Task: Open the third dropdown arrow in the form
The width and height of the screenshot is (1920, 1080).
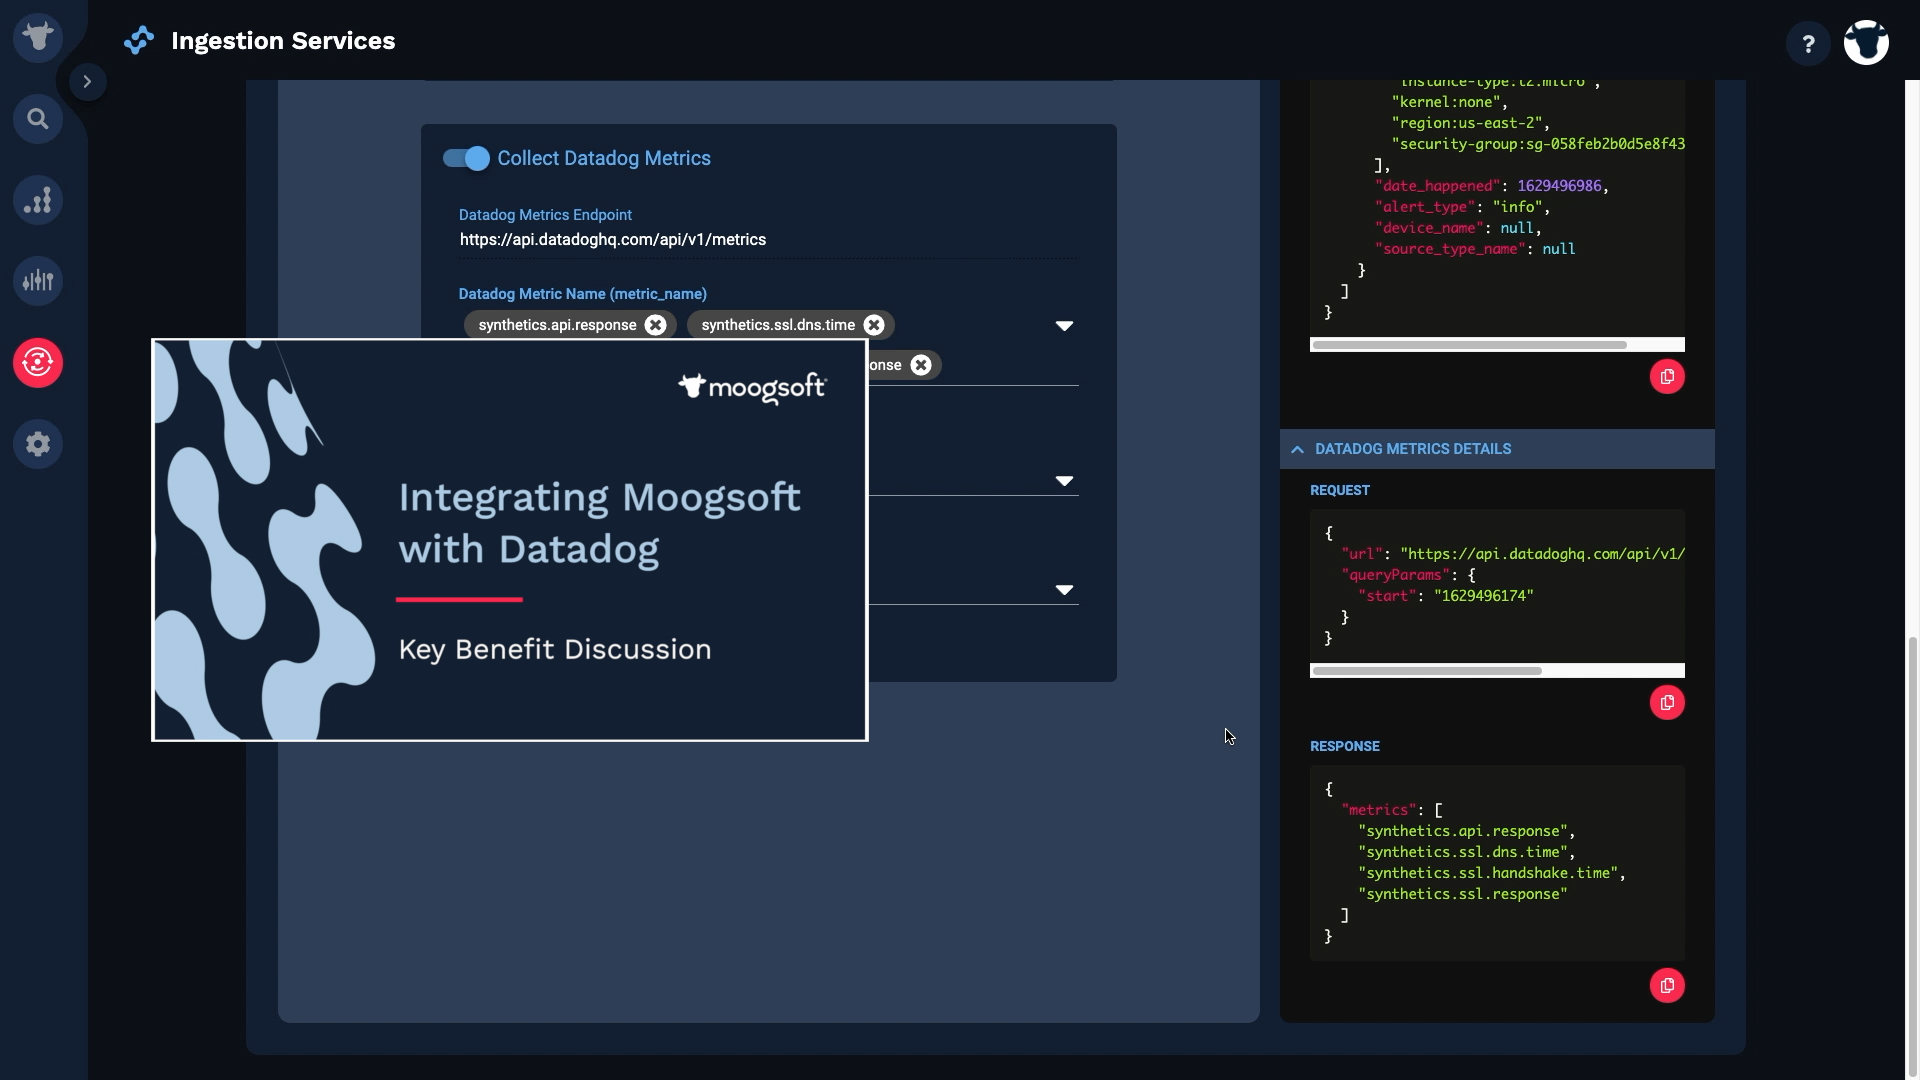Action: click(x=1064, y=590)
